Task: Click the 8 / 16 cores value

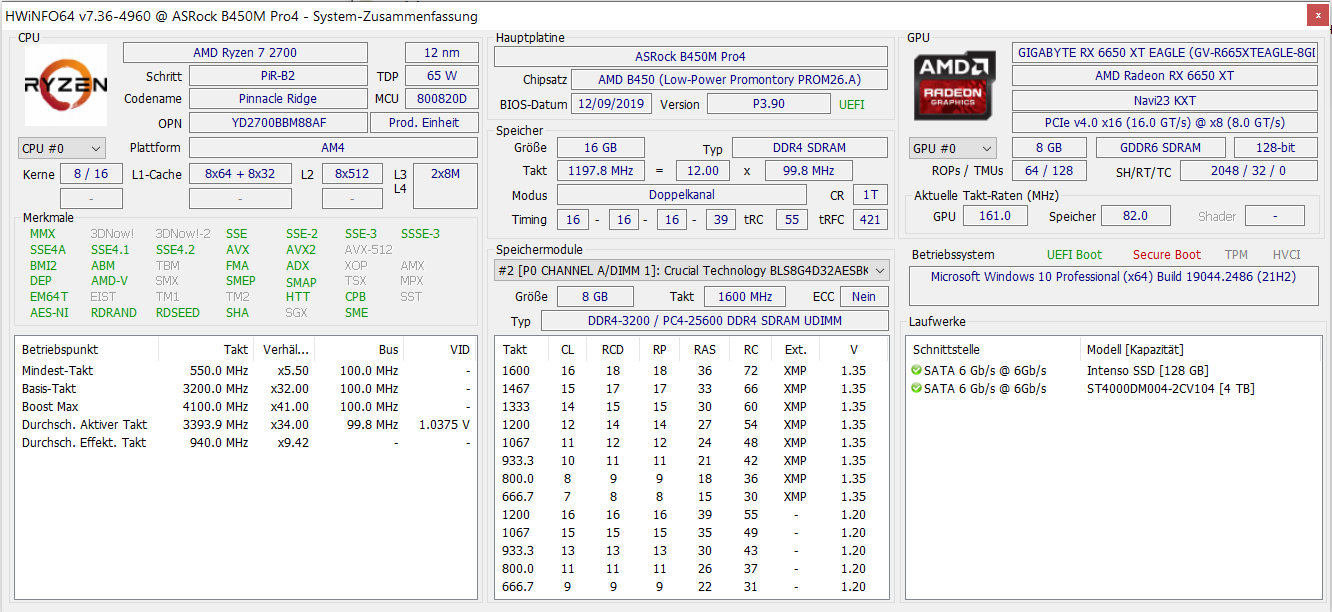Action: coord(91,174)
